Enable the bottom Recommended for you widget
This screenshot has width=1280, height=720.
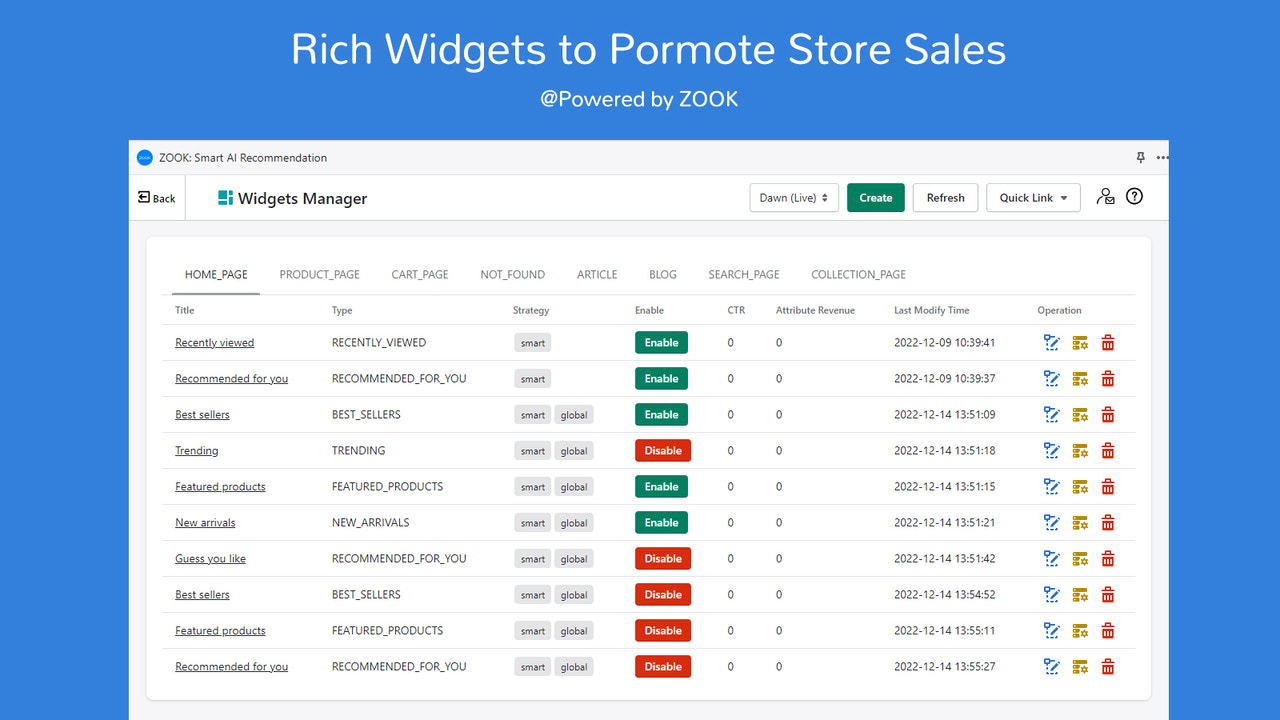[x=662, y=666]
